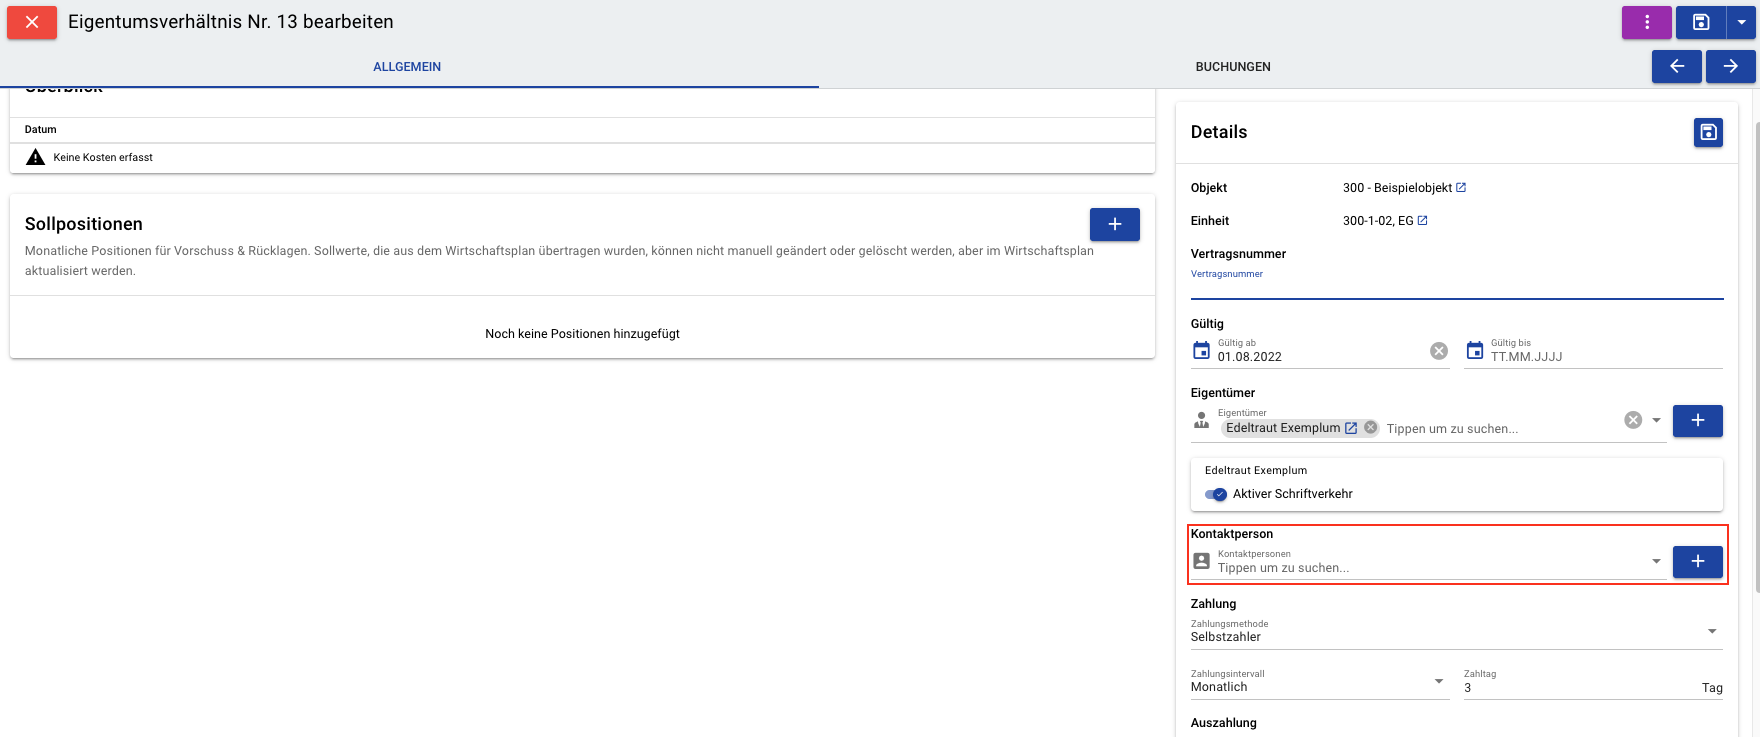Viewport: 1760px width, 737px height.
Task: Save using the top toolbar disk icon
Action: (1701, 22)
